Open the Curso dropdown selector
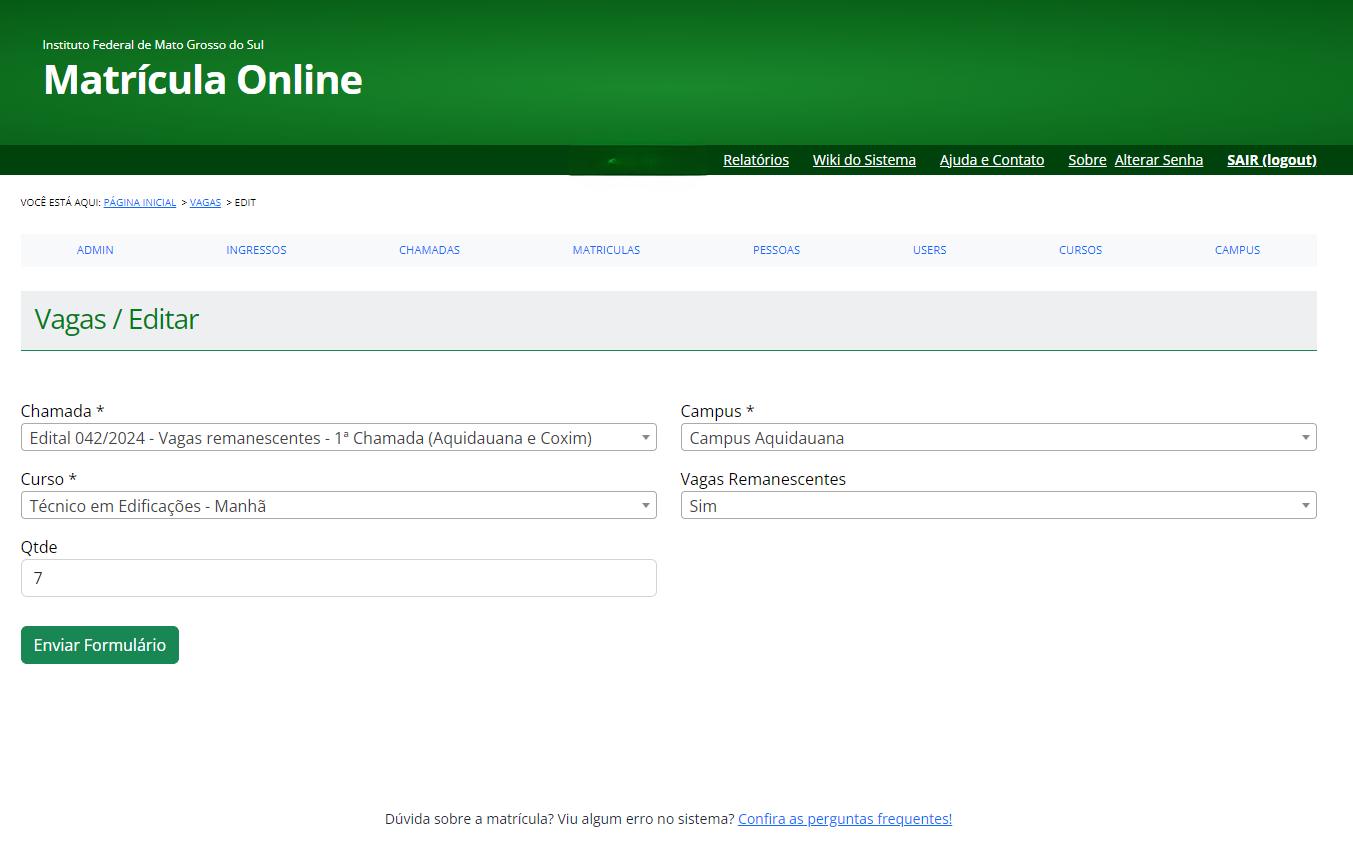The width and height of the screenshot is (1353, 843). point(338,506)
